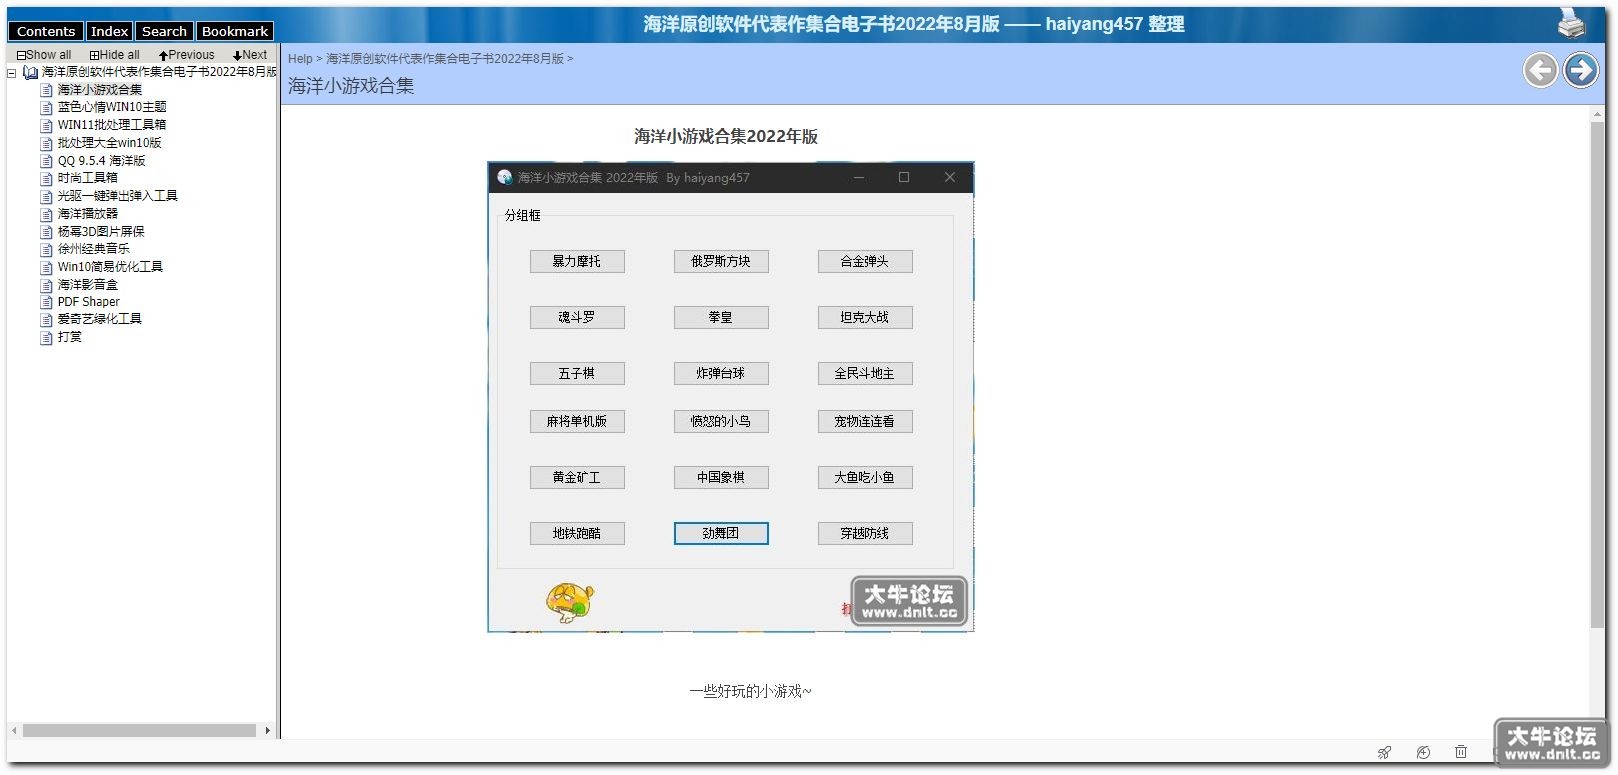Go forward with the right arrow icon

[x=1581, y=70]
